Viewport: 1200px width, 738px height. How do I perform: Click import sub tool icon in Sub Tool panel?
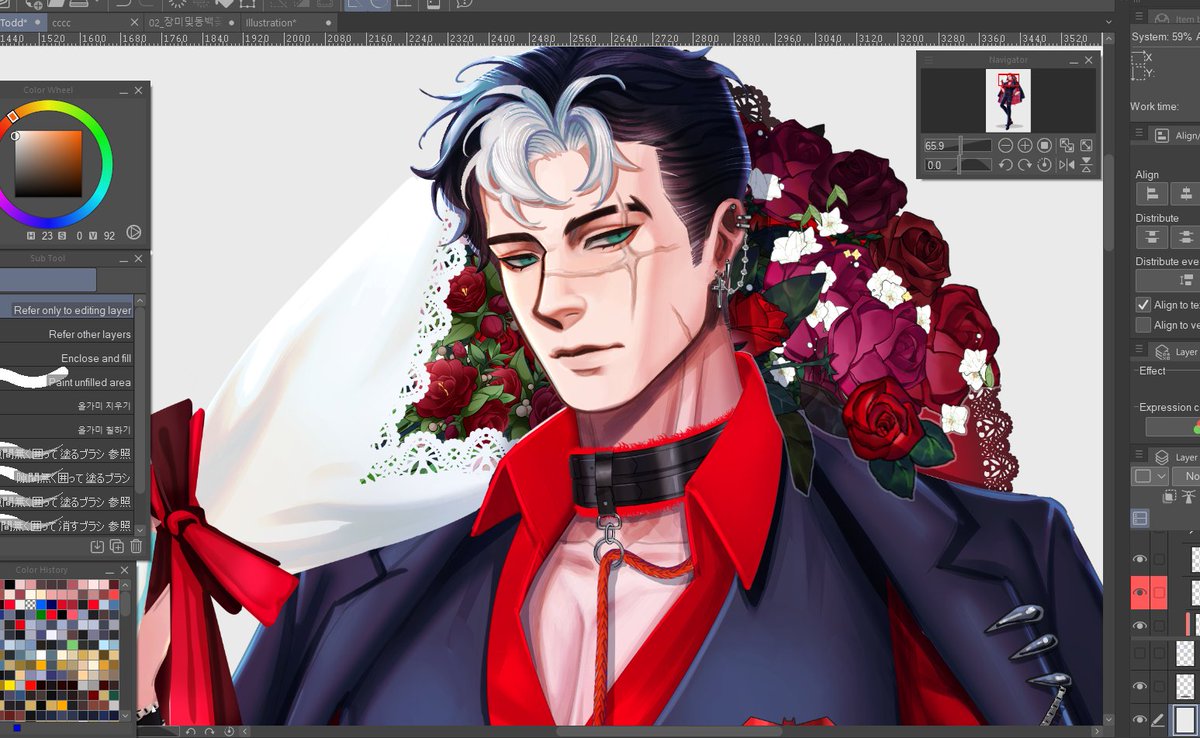click(x=97, y=546)
